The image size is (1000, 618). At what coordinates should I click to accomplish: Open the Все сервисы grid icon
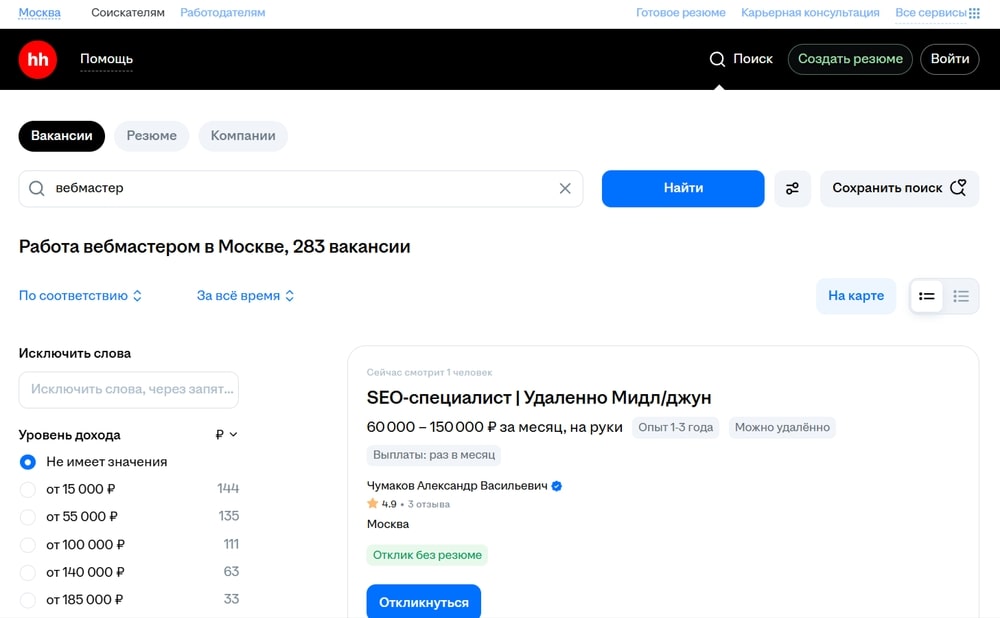coord(974,13)
